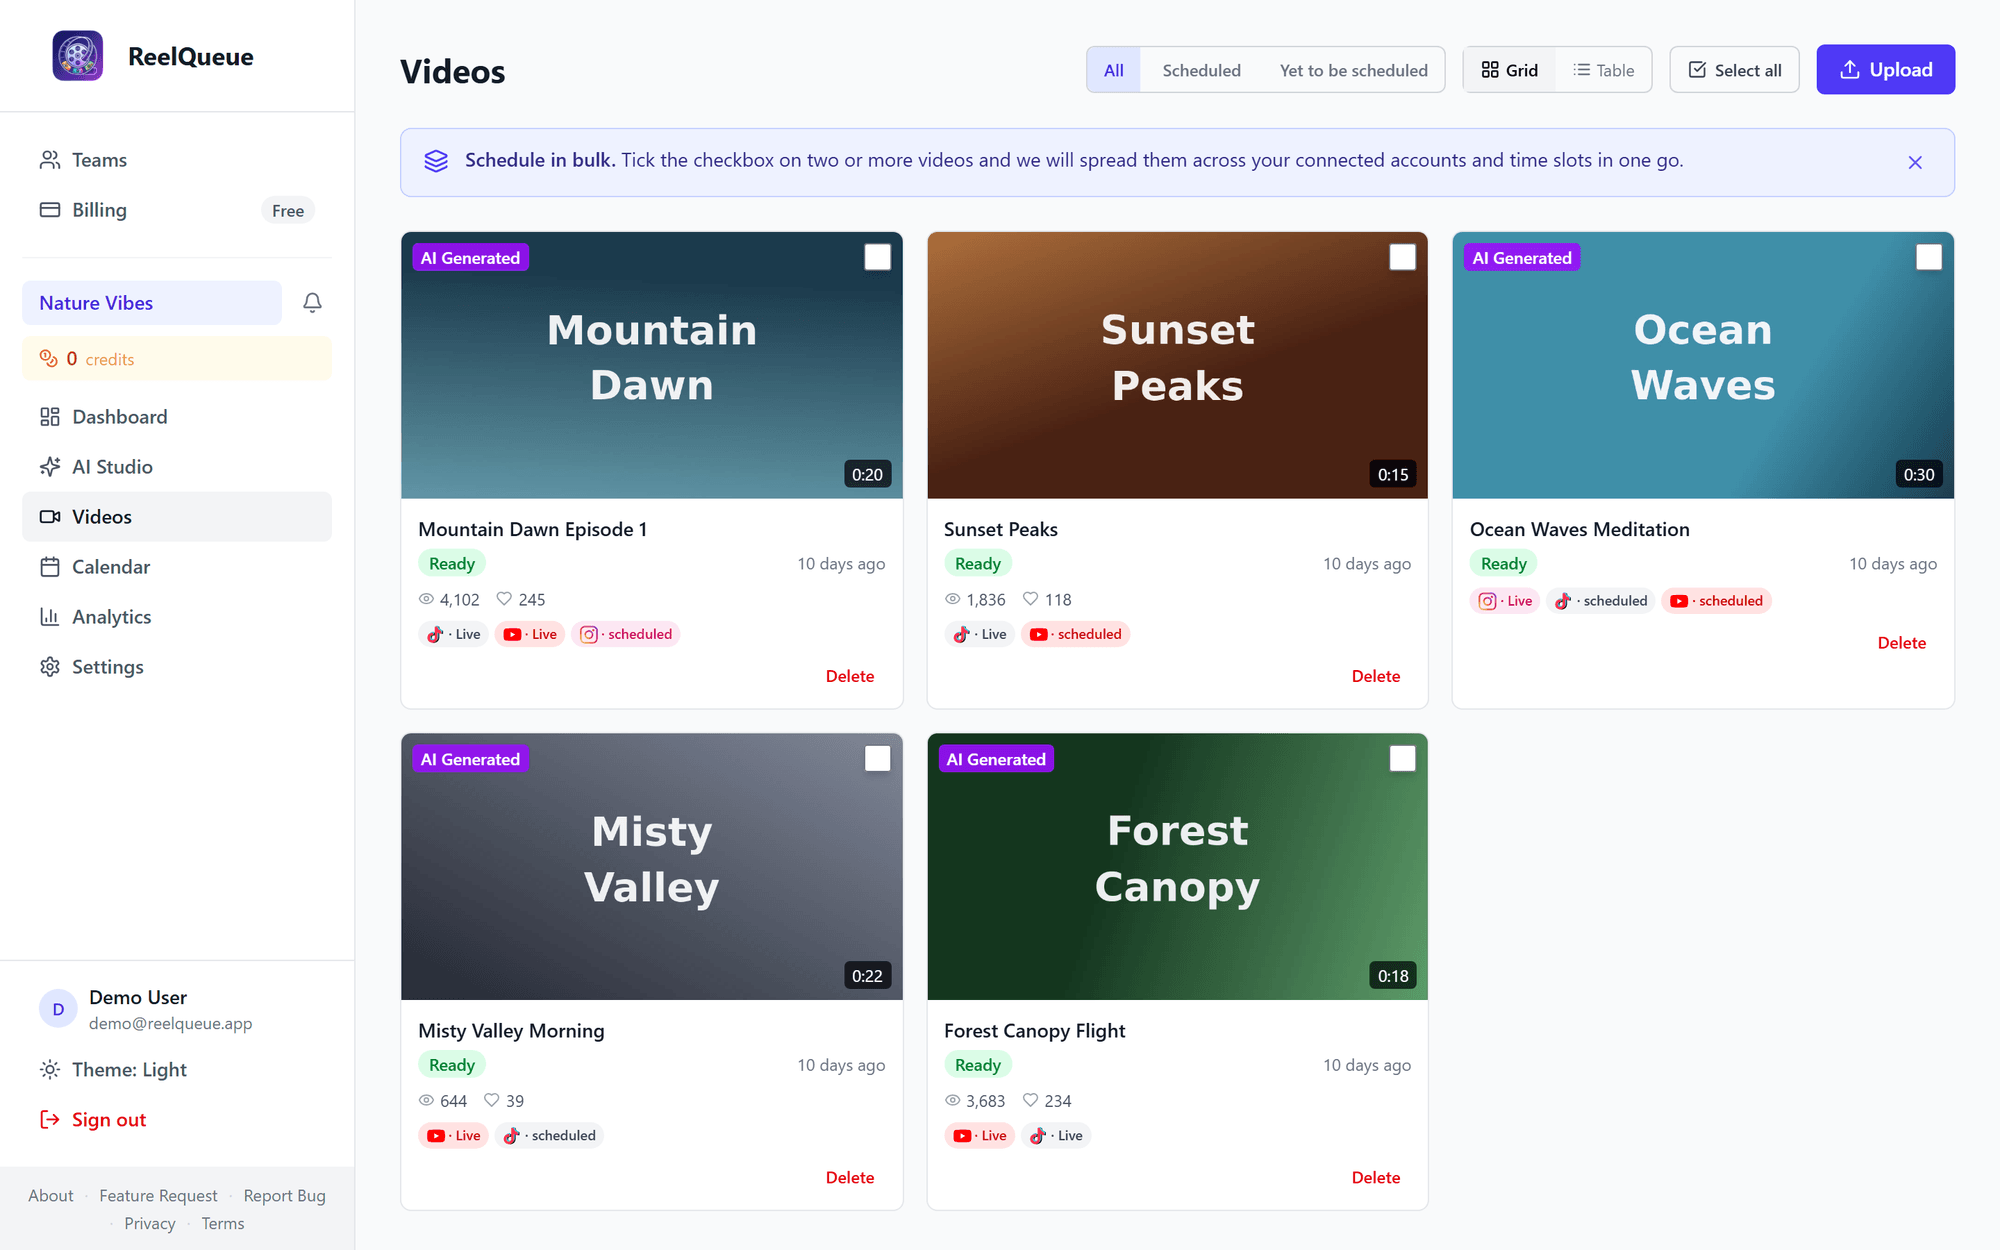This screenshot has height=1250, width=2000.
Task: Dismiss the Schedule in bulk banner
Action: [1915, 162]
